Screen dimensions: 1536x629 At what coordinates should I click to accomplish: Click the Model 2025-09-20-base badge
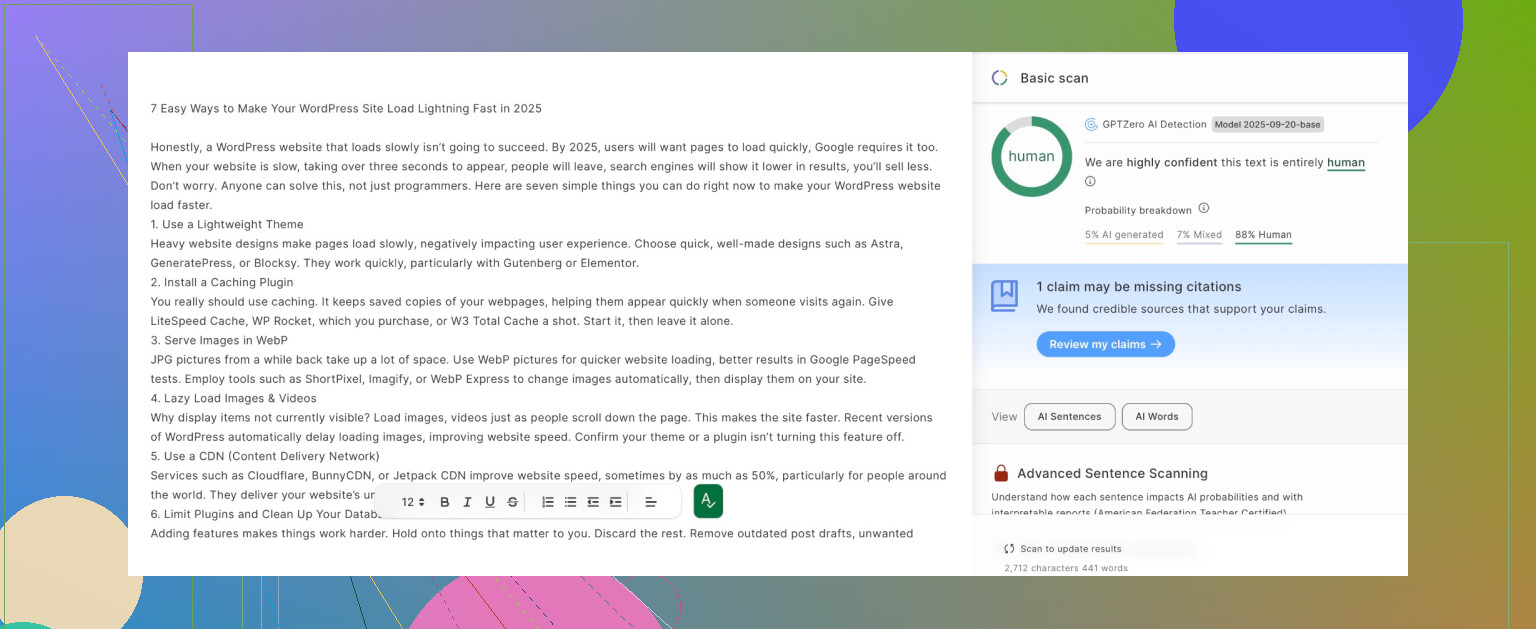pos(1267,125)
